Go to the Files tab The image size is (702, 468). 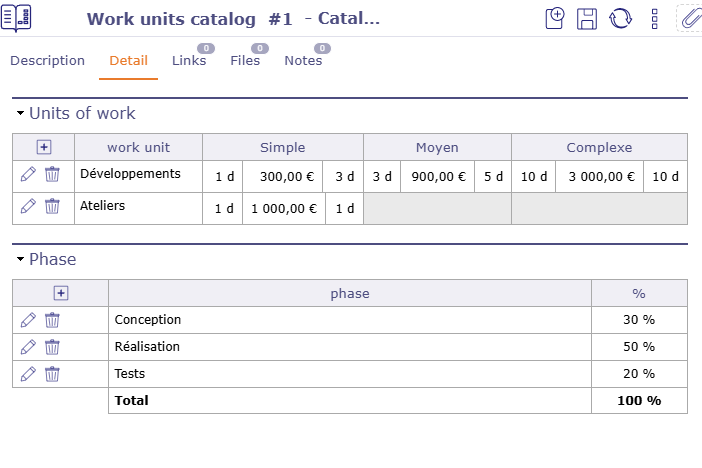coord(245,61)
